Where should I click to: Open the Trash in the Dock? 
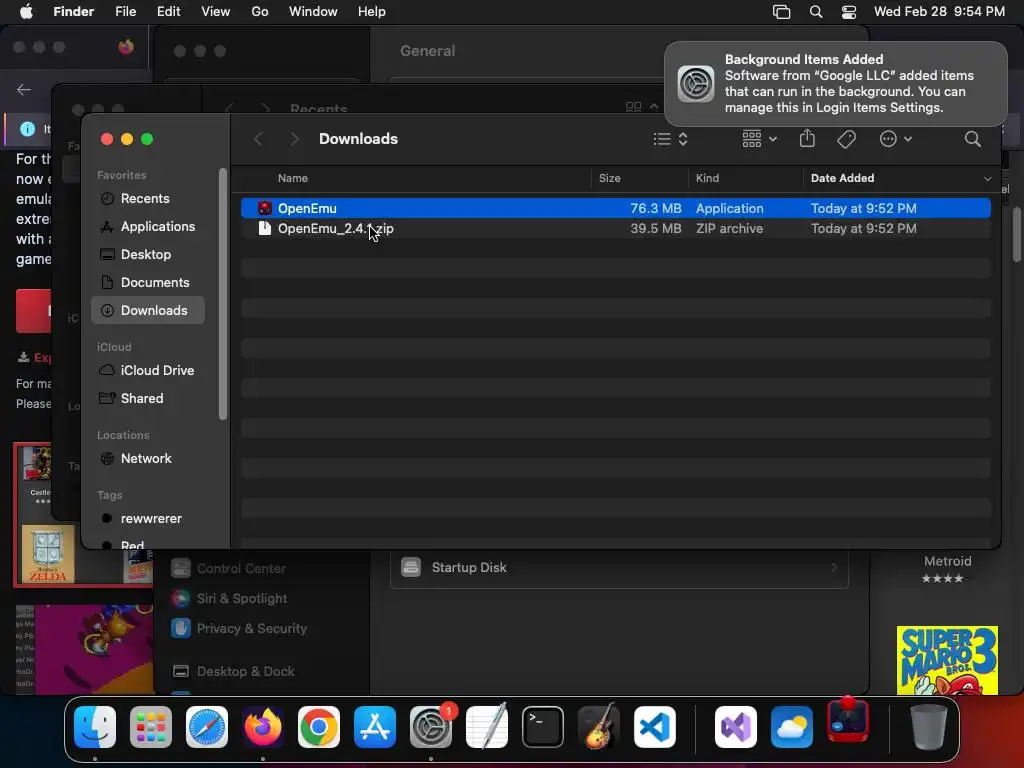point(929,727)
